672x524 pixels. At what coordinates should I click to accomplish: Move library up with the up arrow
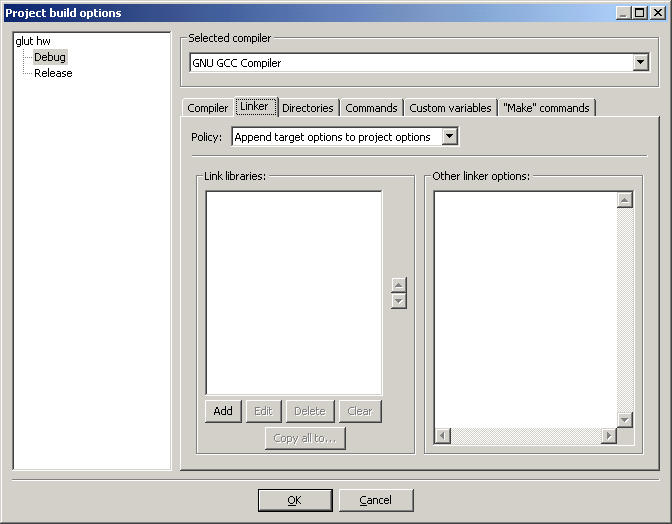tap(399, 285)
